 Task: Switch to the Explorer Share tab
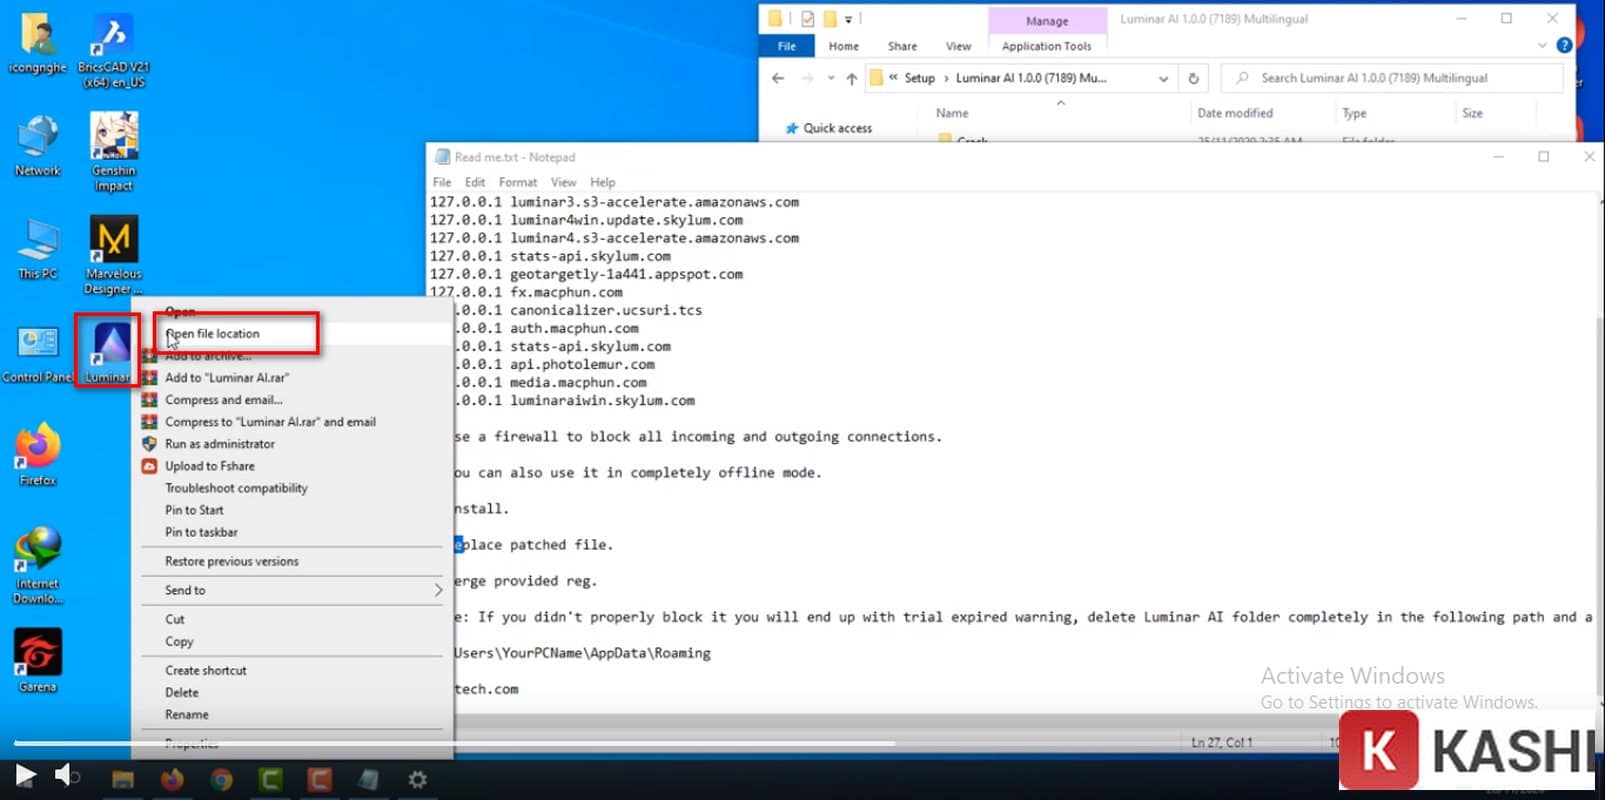(902, 46)
